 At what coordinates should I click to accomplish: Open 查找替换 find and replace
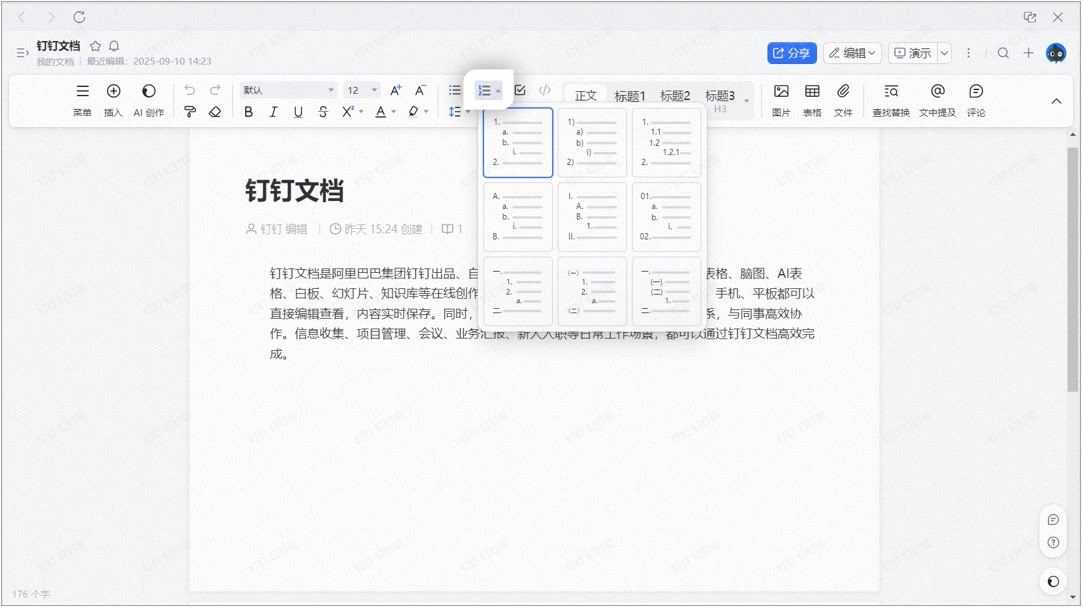tap(891, 100)
